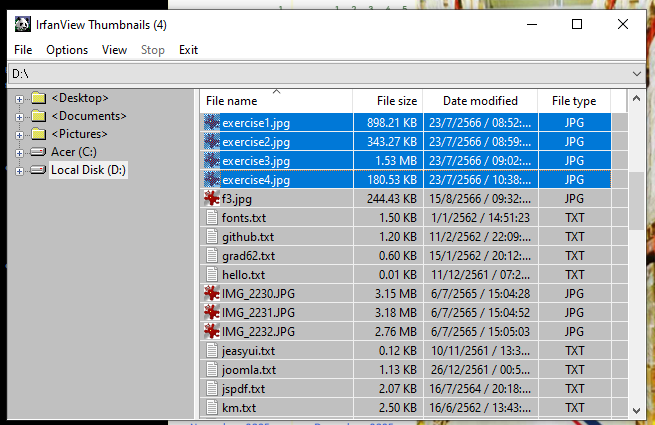Viewport: 655px width, 425px height.
Task: Open the View menu
Action: (114, 50)
